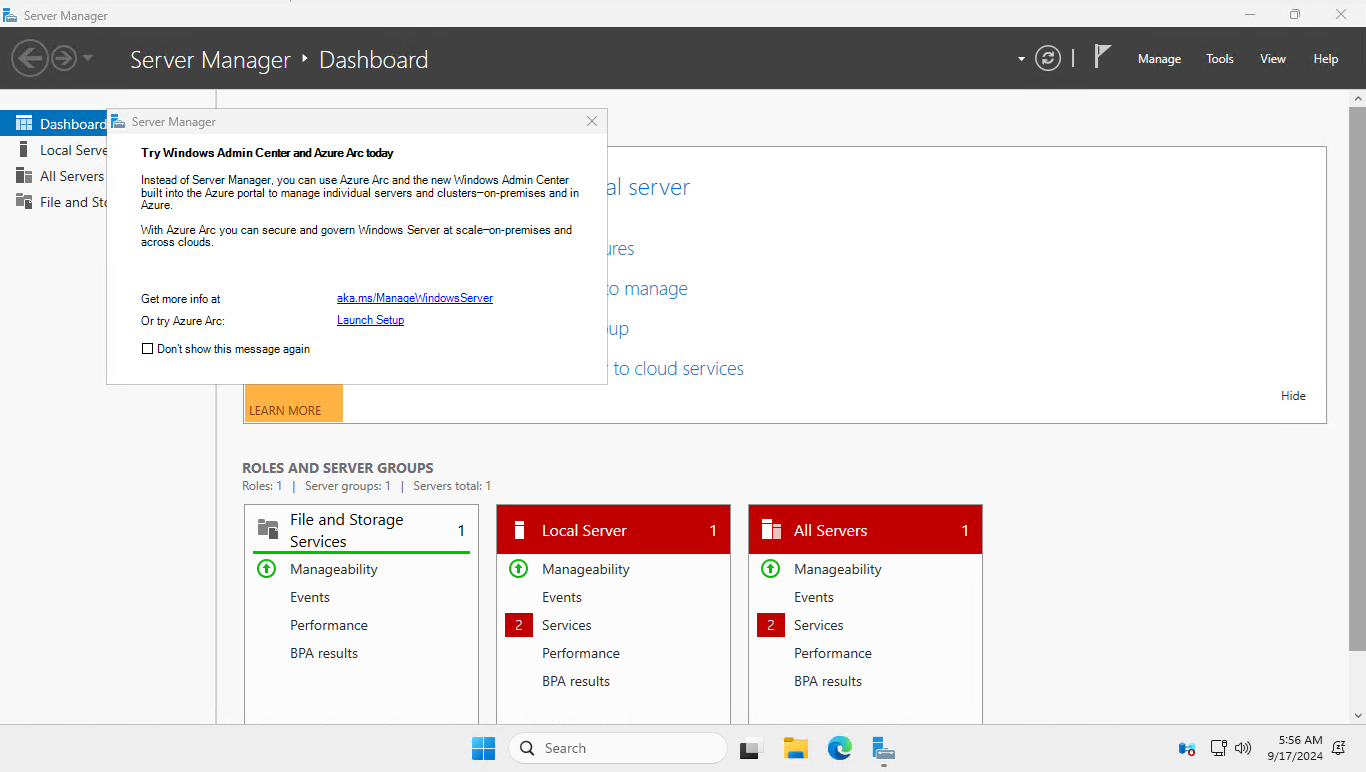Open the navigation history dropdown arrow
The image size is (1366, 772).
click(88, 58)
